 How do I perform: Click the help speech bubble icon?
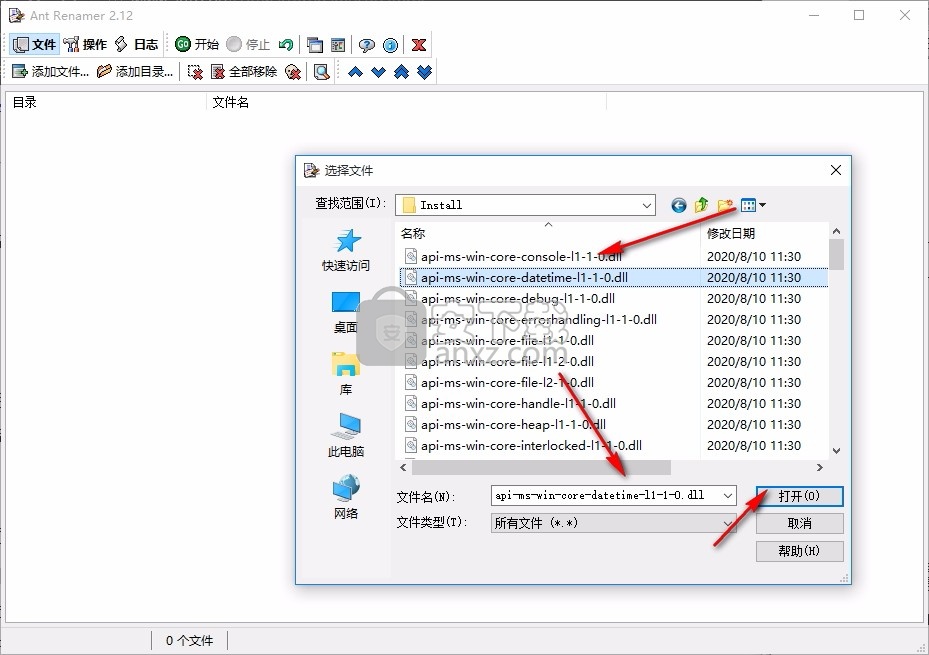click(367, 44)
